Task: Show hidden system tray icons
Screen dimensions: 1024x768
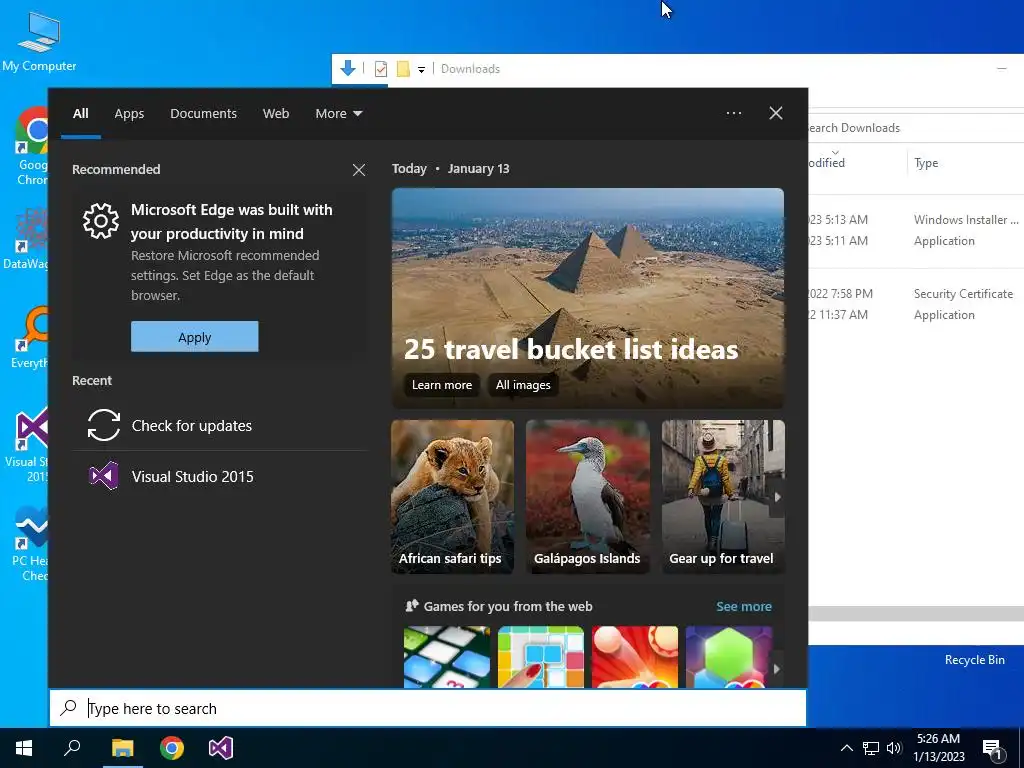Action: tap(846, 748)
